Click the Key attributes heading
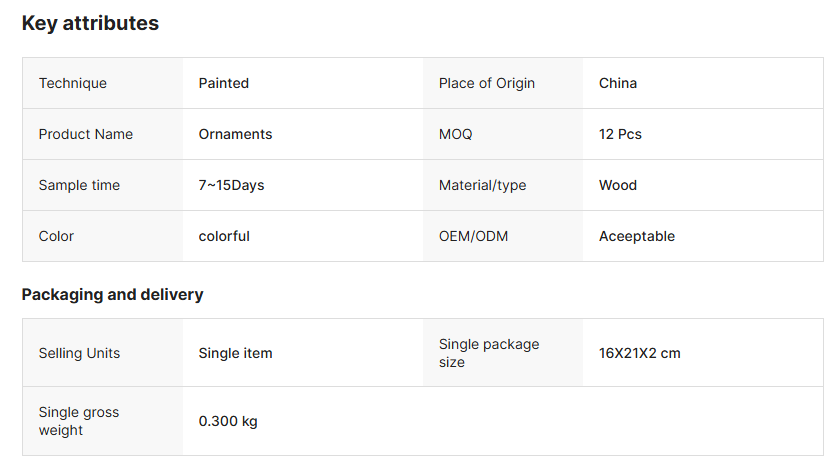The image size is (832, 464). pos(90,23)
